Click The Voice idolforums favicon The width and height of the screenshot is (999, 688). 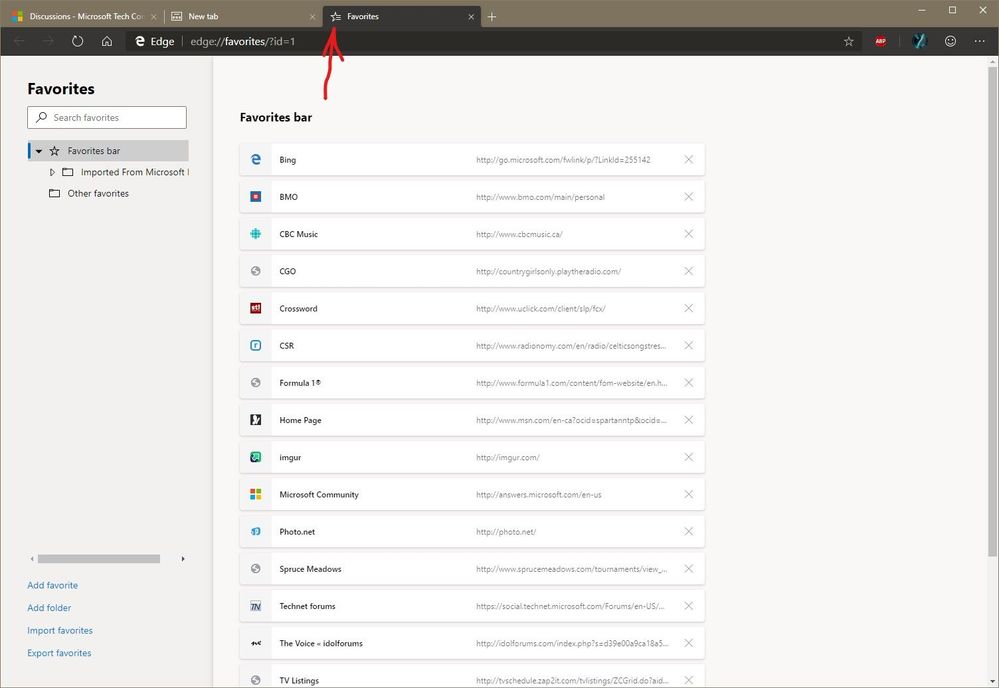255,643
